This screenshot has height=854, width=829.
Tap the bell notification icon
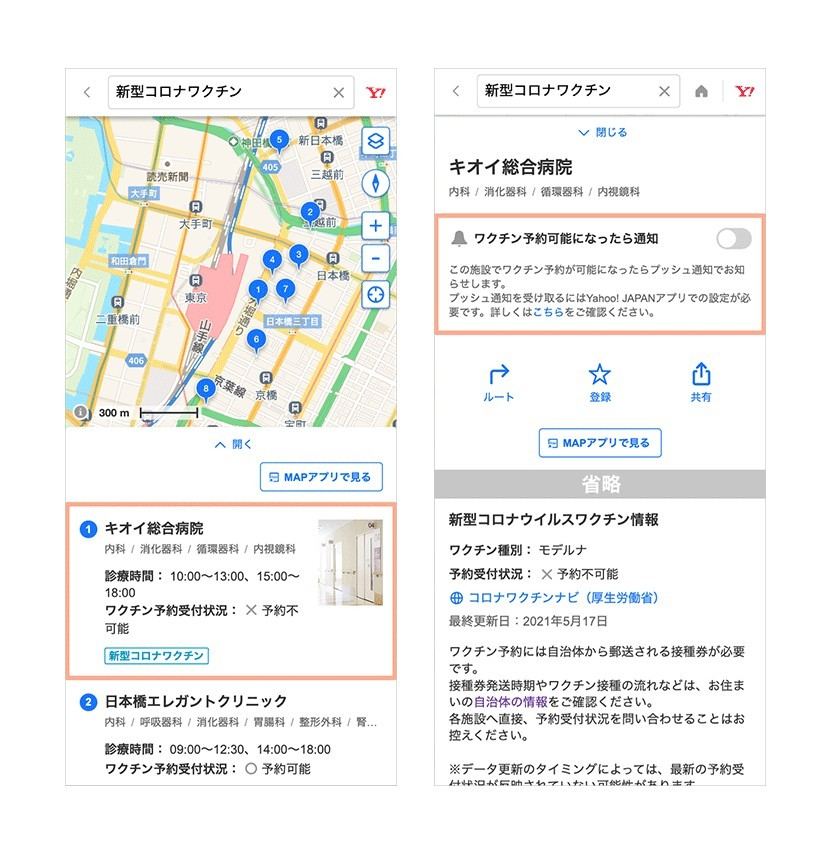click(x=459, y=239)
